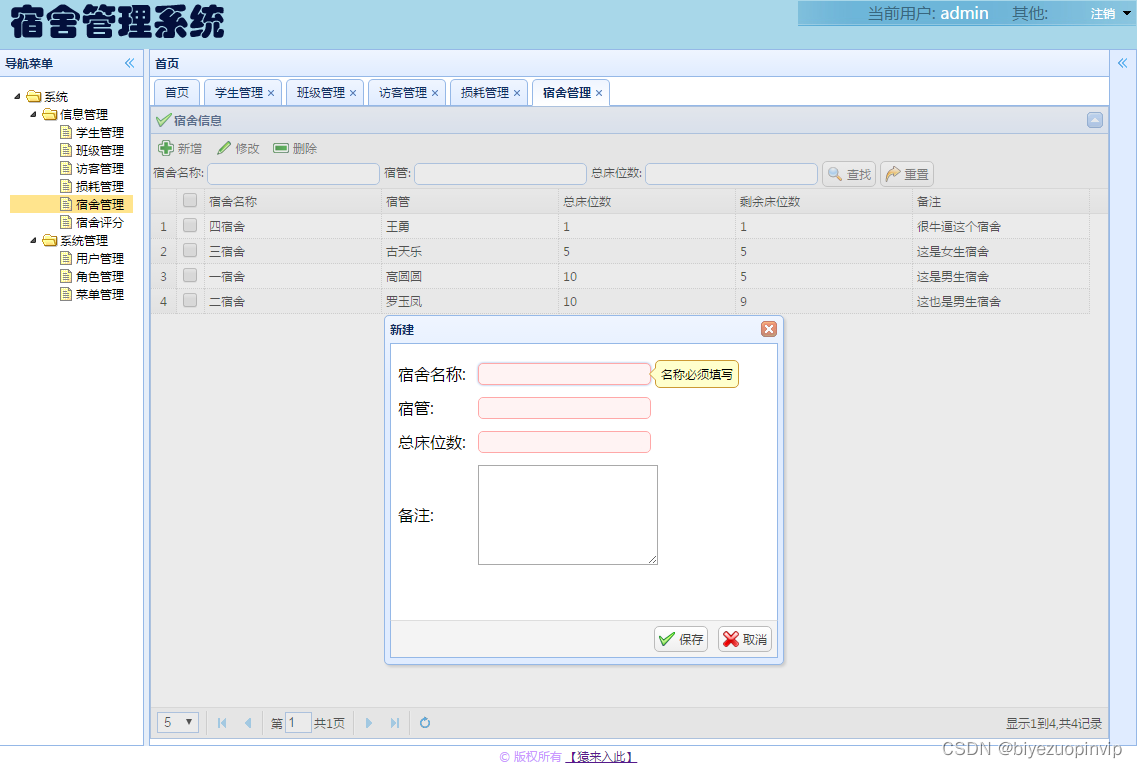Click the 保存 button in the 新建 dialog

tap(680, 638)
